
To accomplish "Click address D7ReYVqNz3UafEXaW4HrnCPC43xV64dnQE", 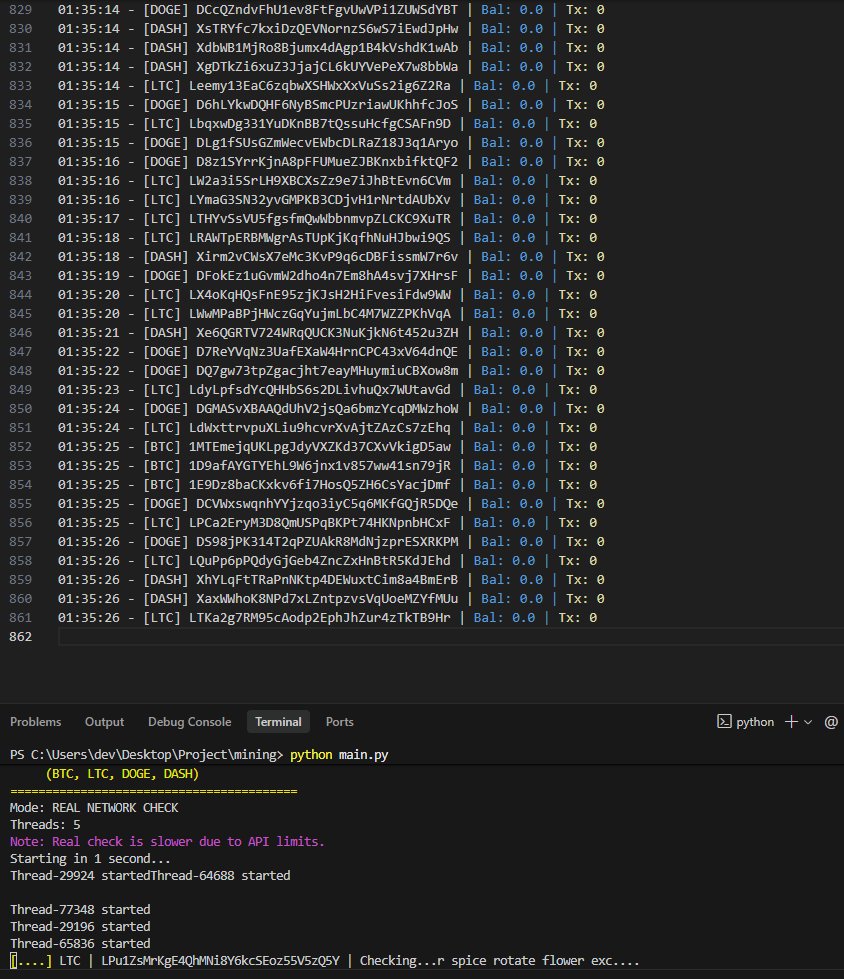I will (x=327, y=352).
